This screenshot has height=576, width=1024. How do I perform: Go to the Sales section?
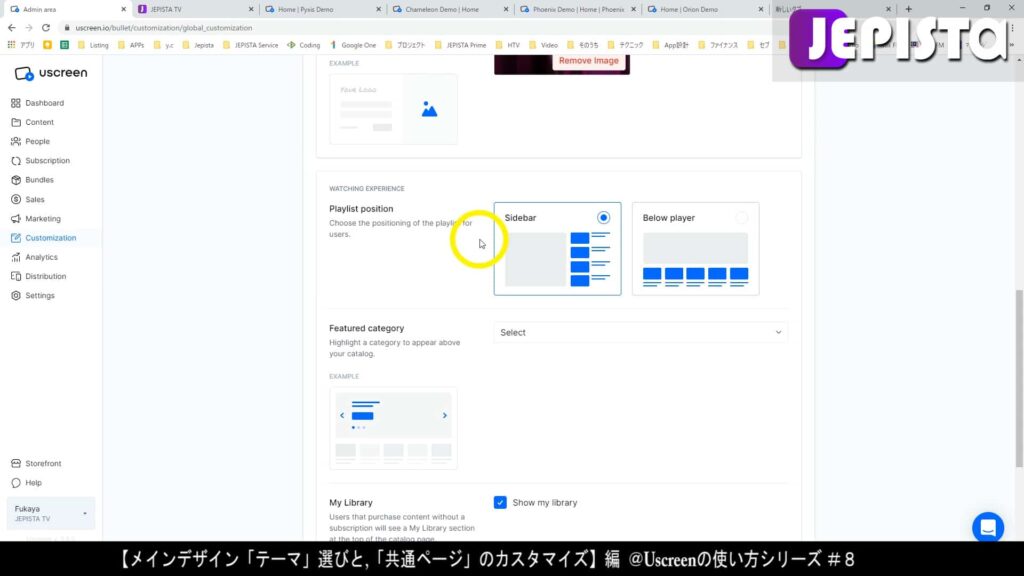click(x=27, y=199)
